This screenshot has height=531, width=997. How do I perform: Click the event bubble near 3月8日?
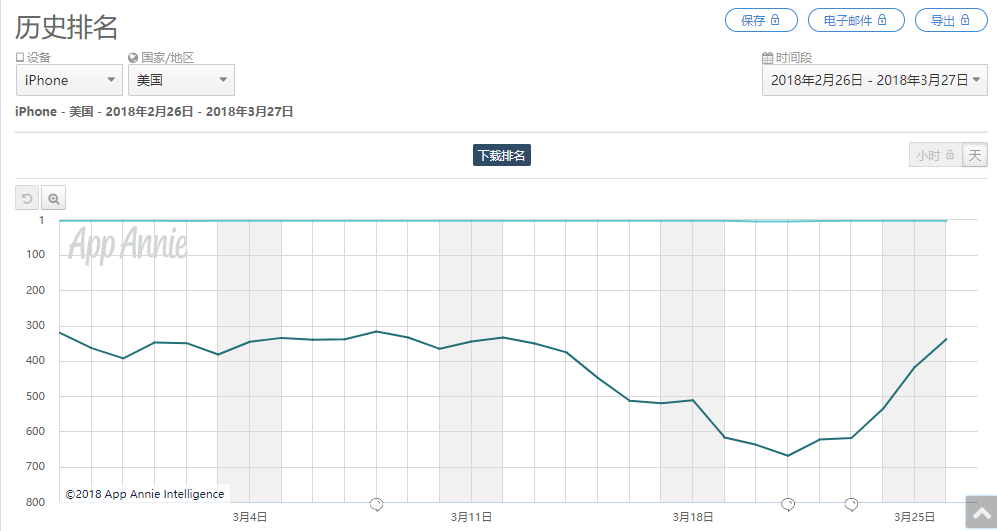point(376,505)
